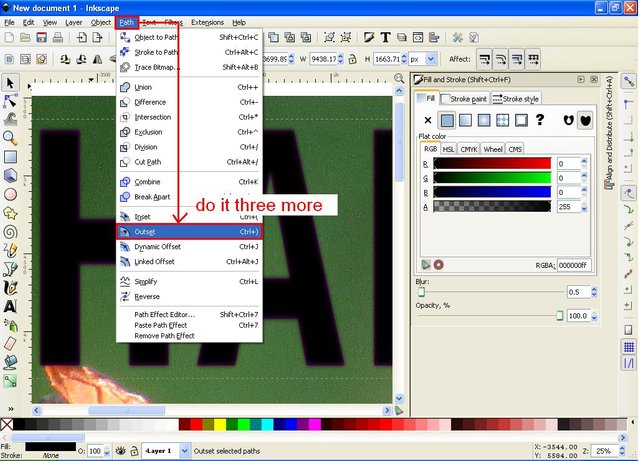
Task: Select the Node edit tool
Action: [10, 101]
